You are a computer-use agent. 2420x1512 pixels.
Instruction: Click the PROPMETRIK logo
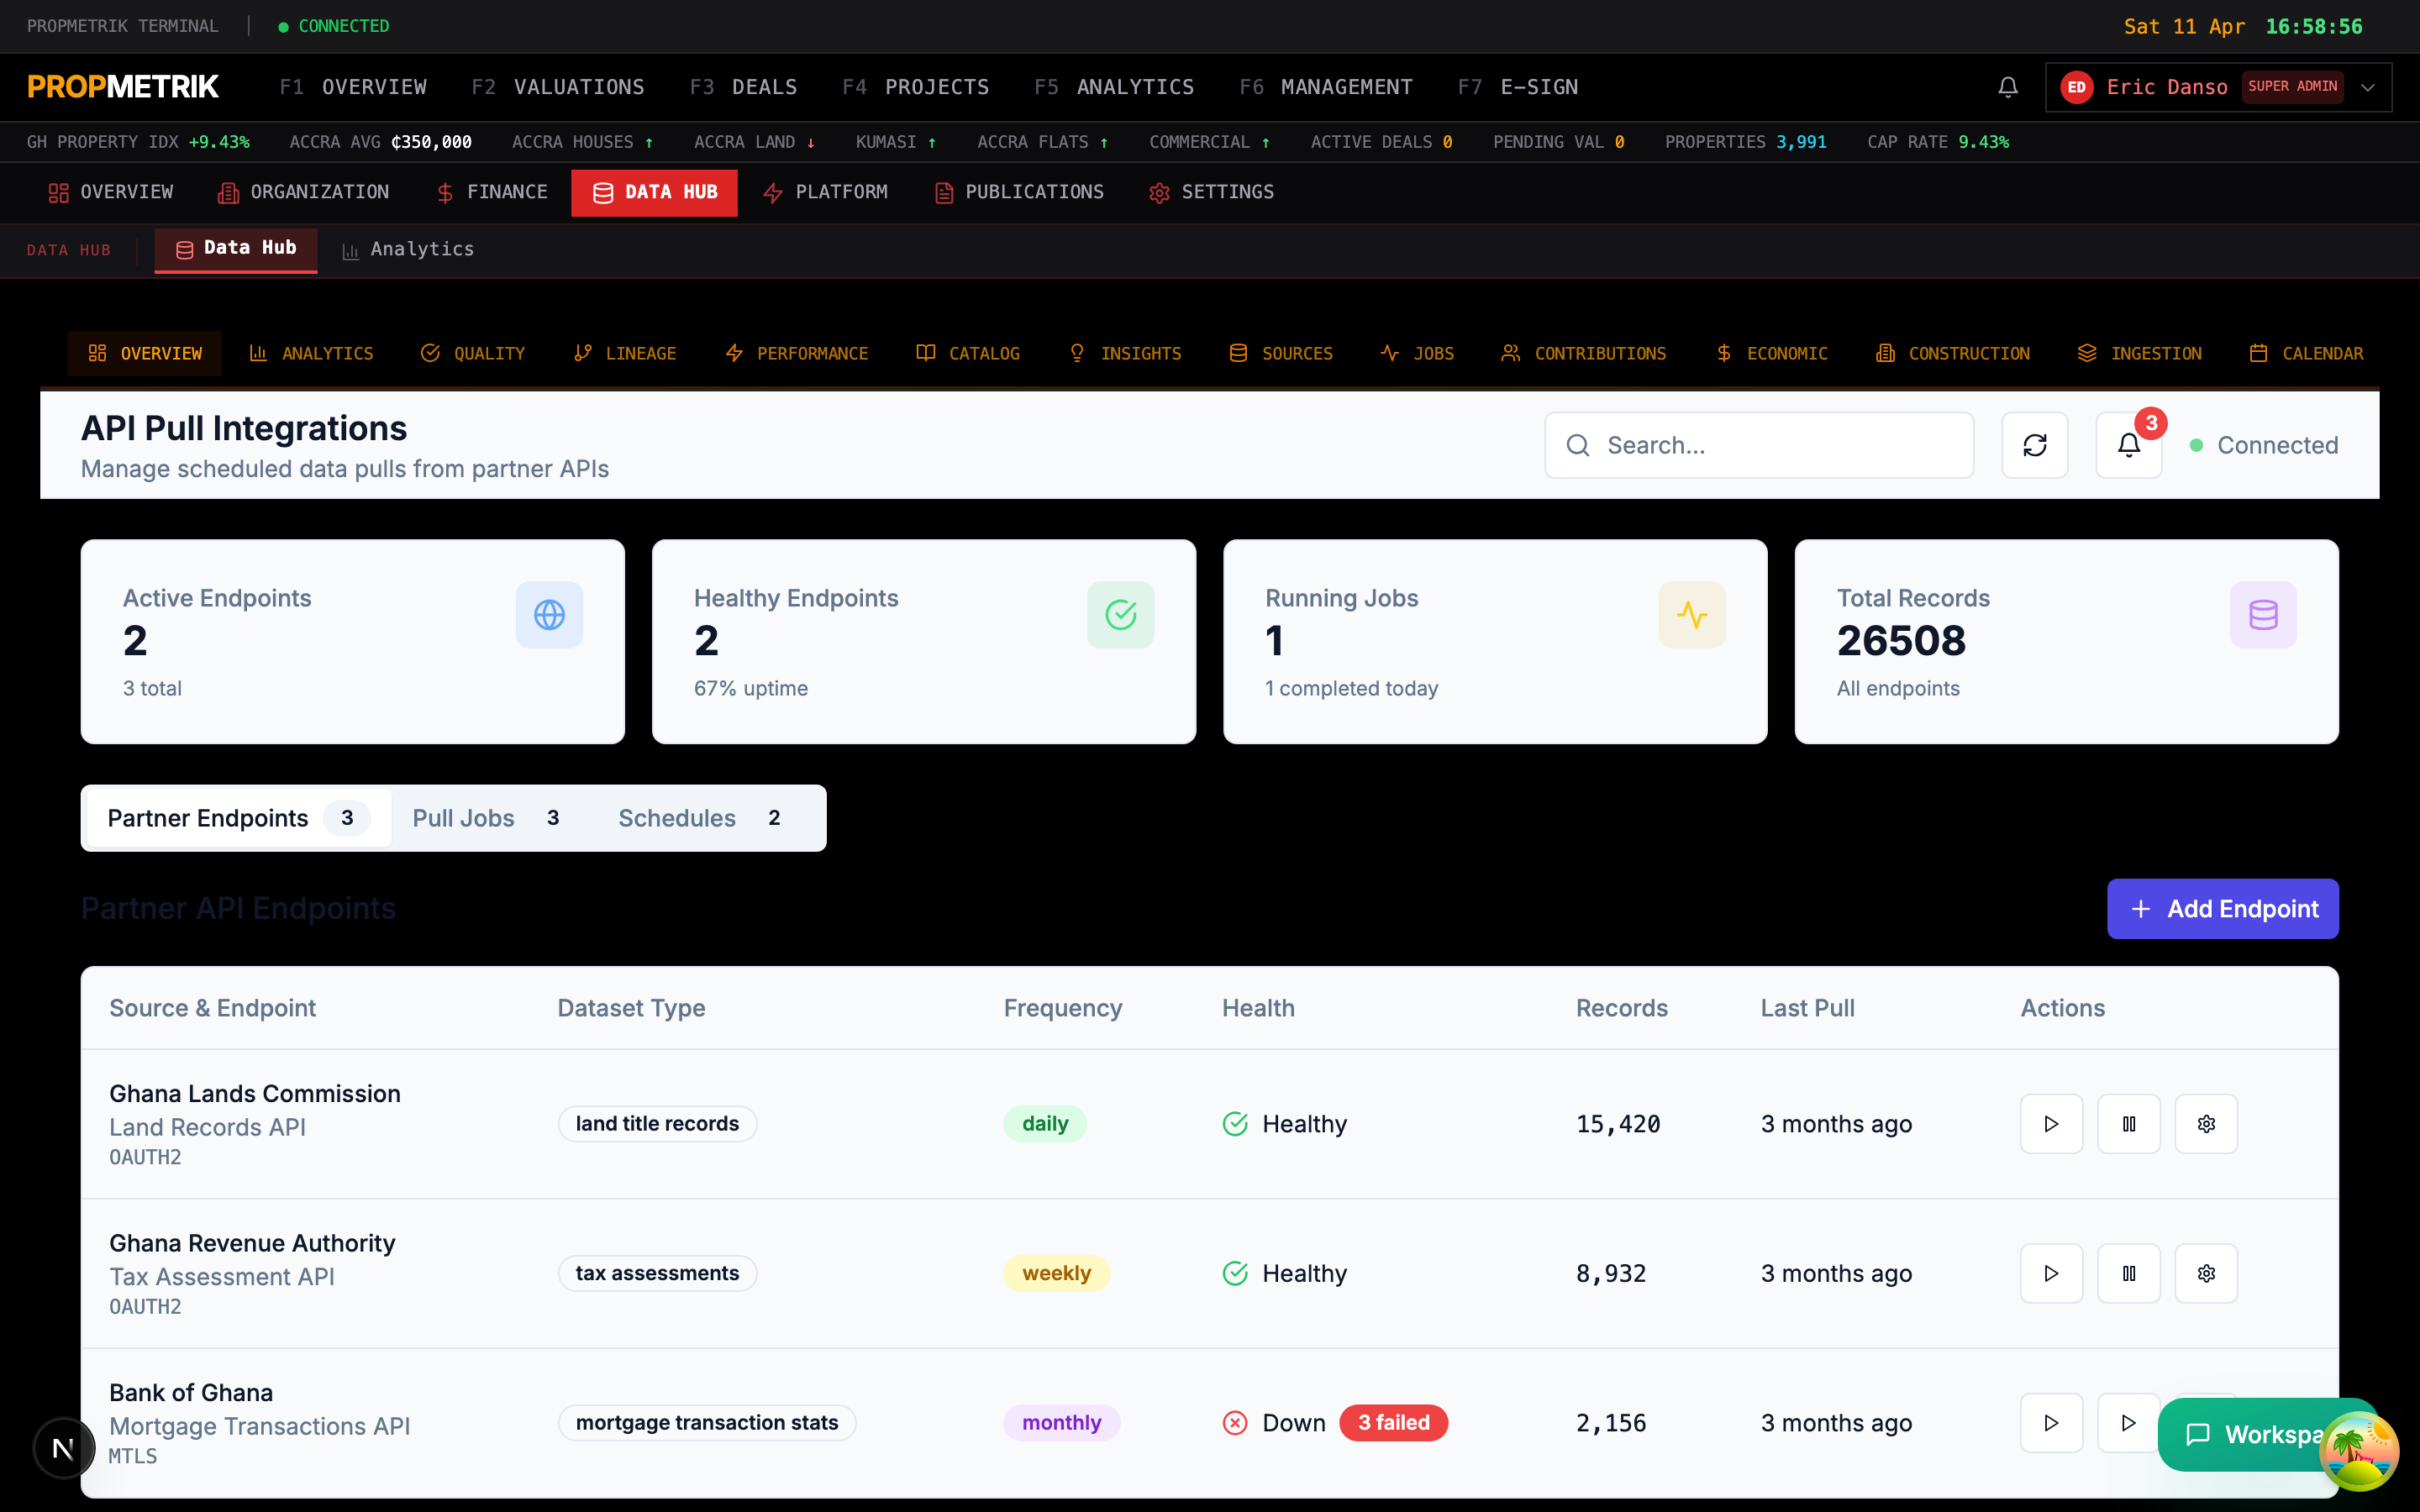coord(123,87)
